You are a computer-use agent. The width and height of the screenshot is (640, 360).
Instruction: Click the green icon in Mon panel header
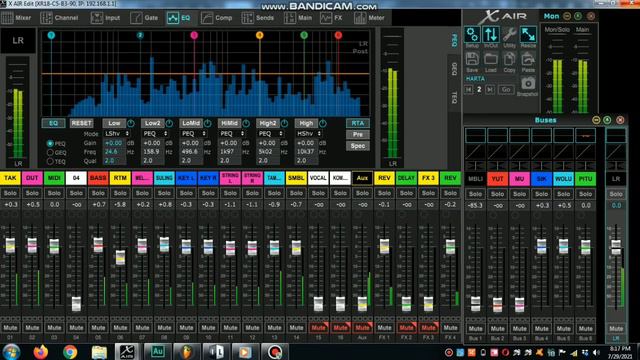(x=578, y=16)
